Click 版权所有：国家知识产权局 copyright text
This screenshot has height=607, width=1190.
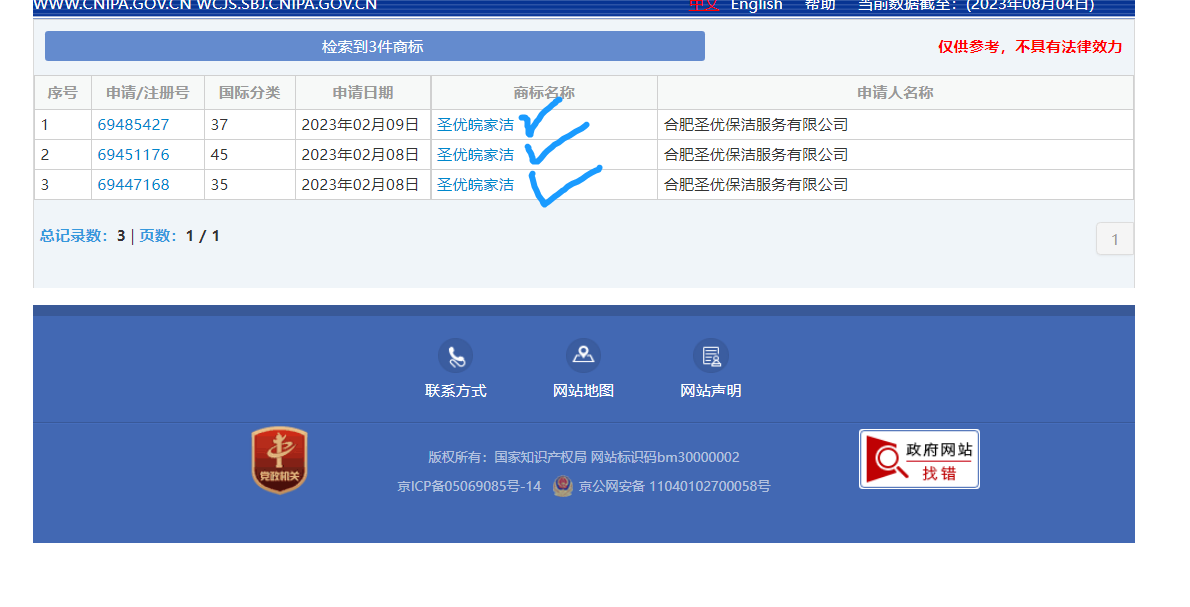click(x=507, y=458)
